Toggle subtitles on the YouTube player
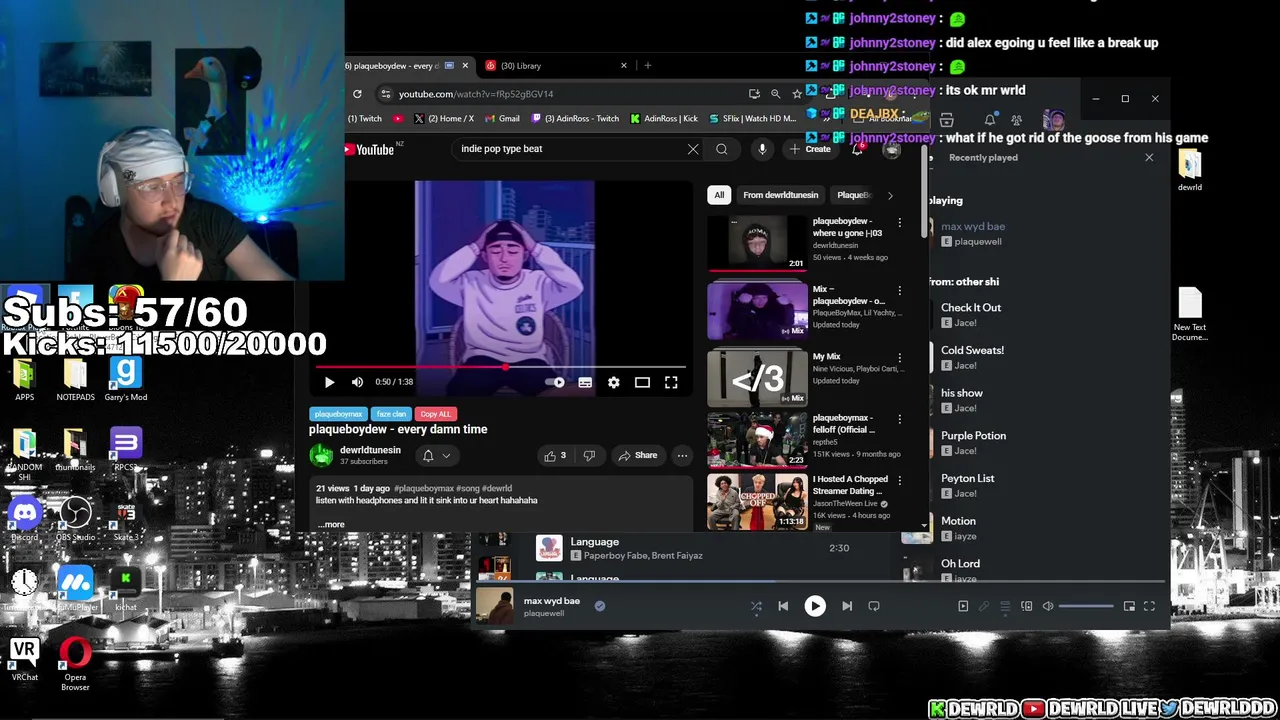 tap(585, 382)
